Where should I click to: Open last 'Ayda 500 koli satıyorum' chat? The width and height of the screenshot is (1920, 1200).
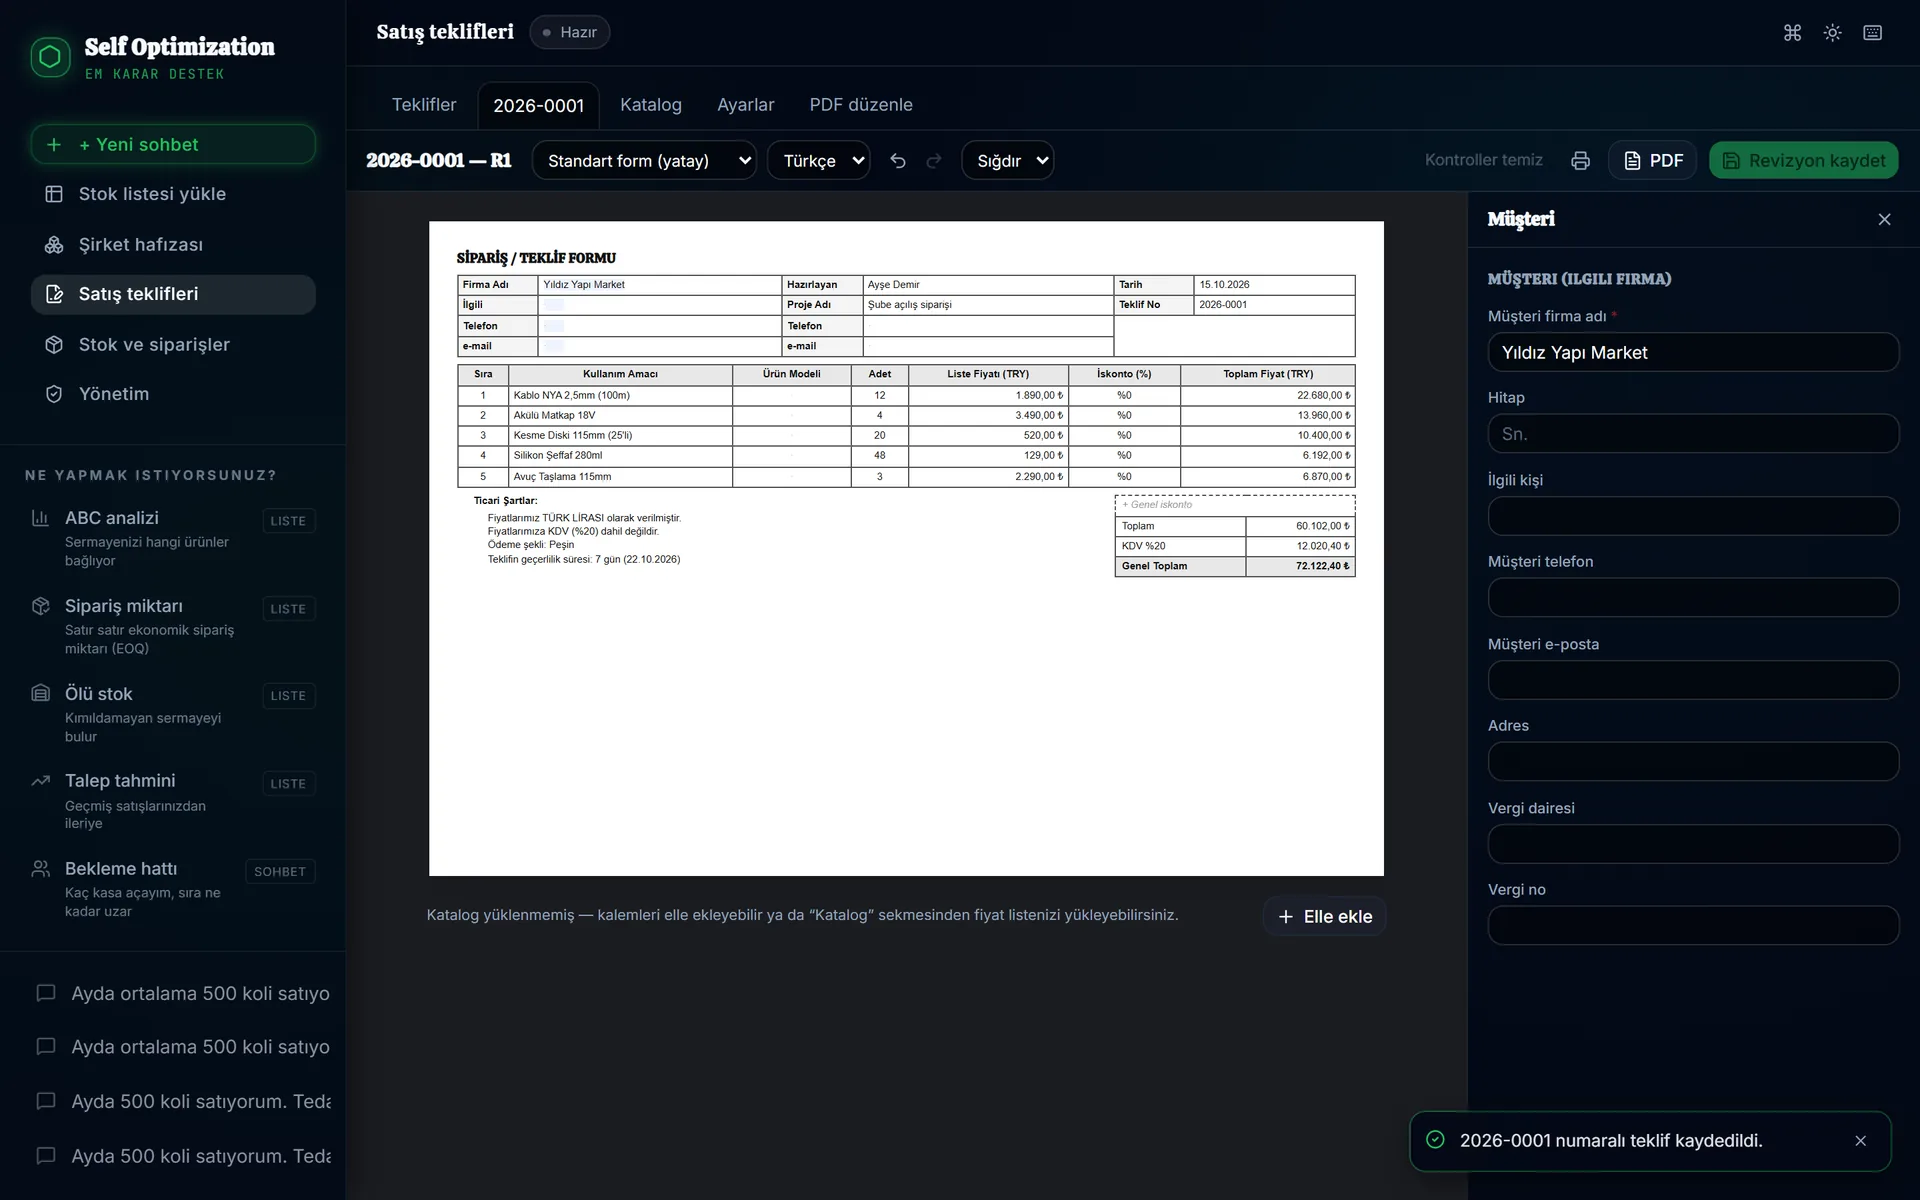click(x=182, y=1156)
